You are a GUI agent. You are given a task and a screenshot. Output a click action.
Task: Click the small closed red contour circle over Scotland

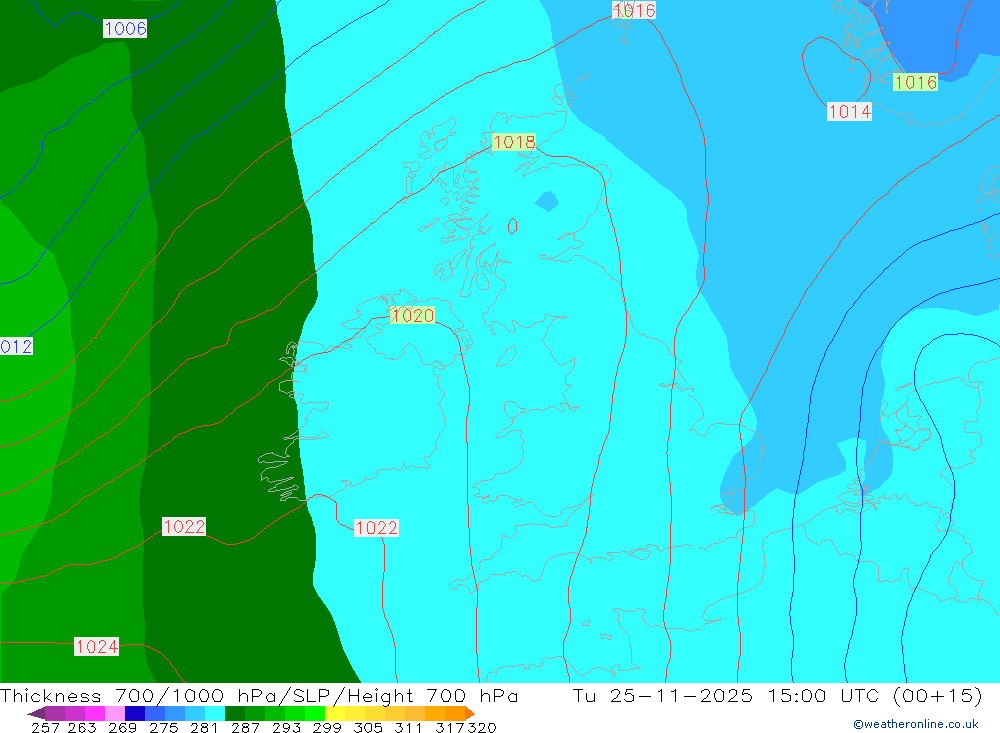(512, 226)
